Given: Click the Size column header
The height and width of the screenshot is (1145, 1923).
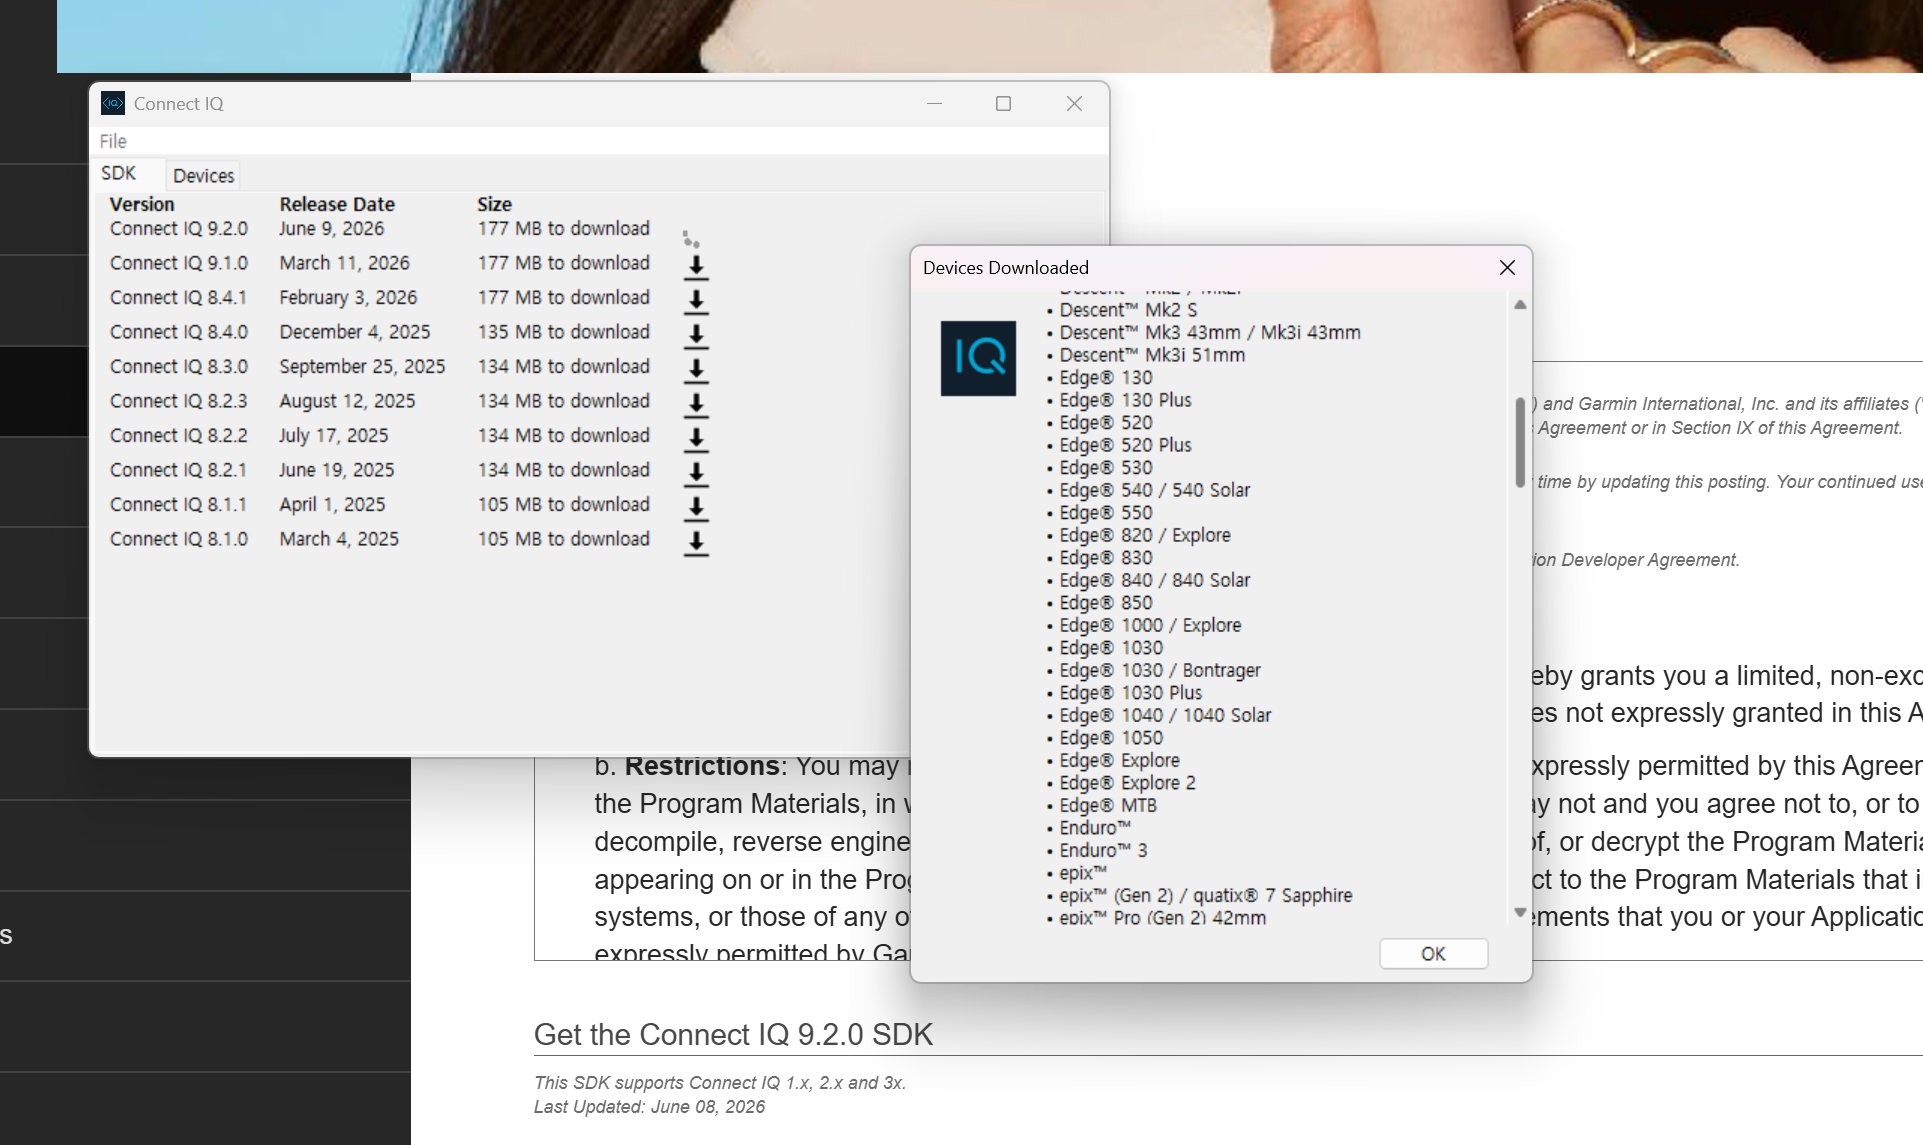Looking at the screenshot, I should pyautogui.click(x=494, y=204).
